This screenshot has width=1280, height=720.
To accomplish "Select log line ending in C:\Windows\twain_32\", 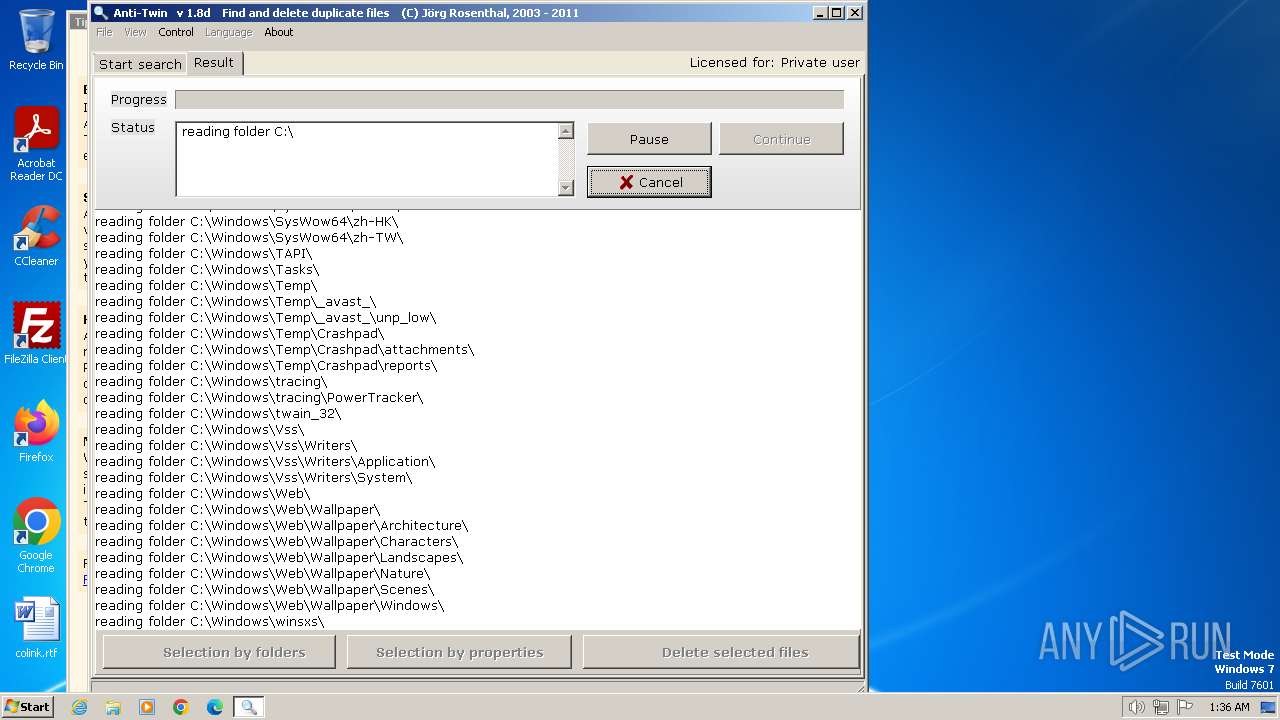I will (x=218, y=413).
